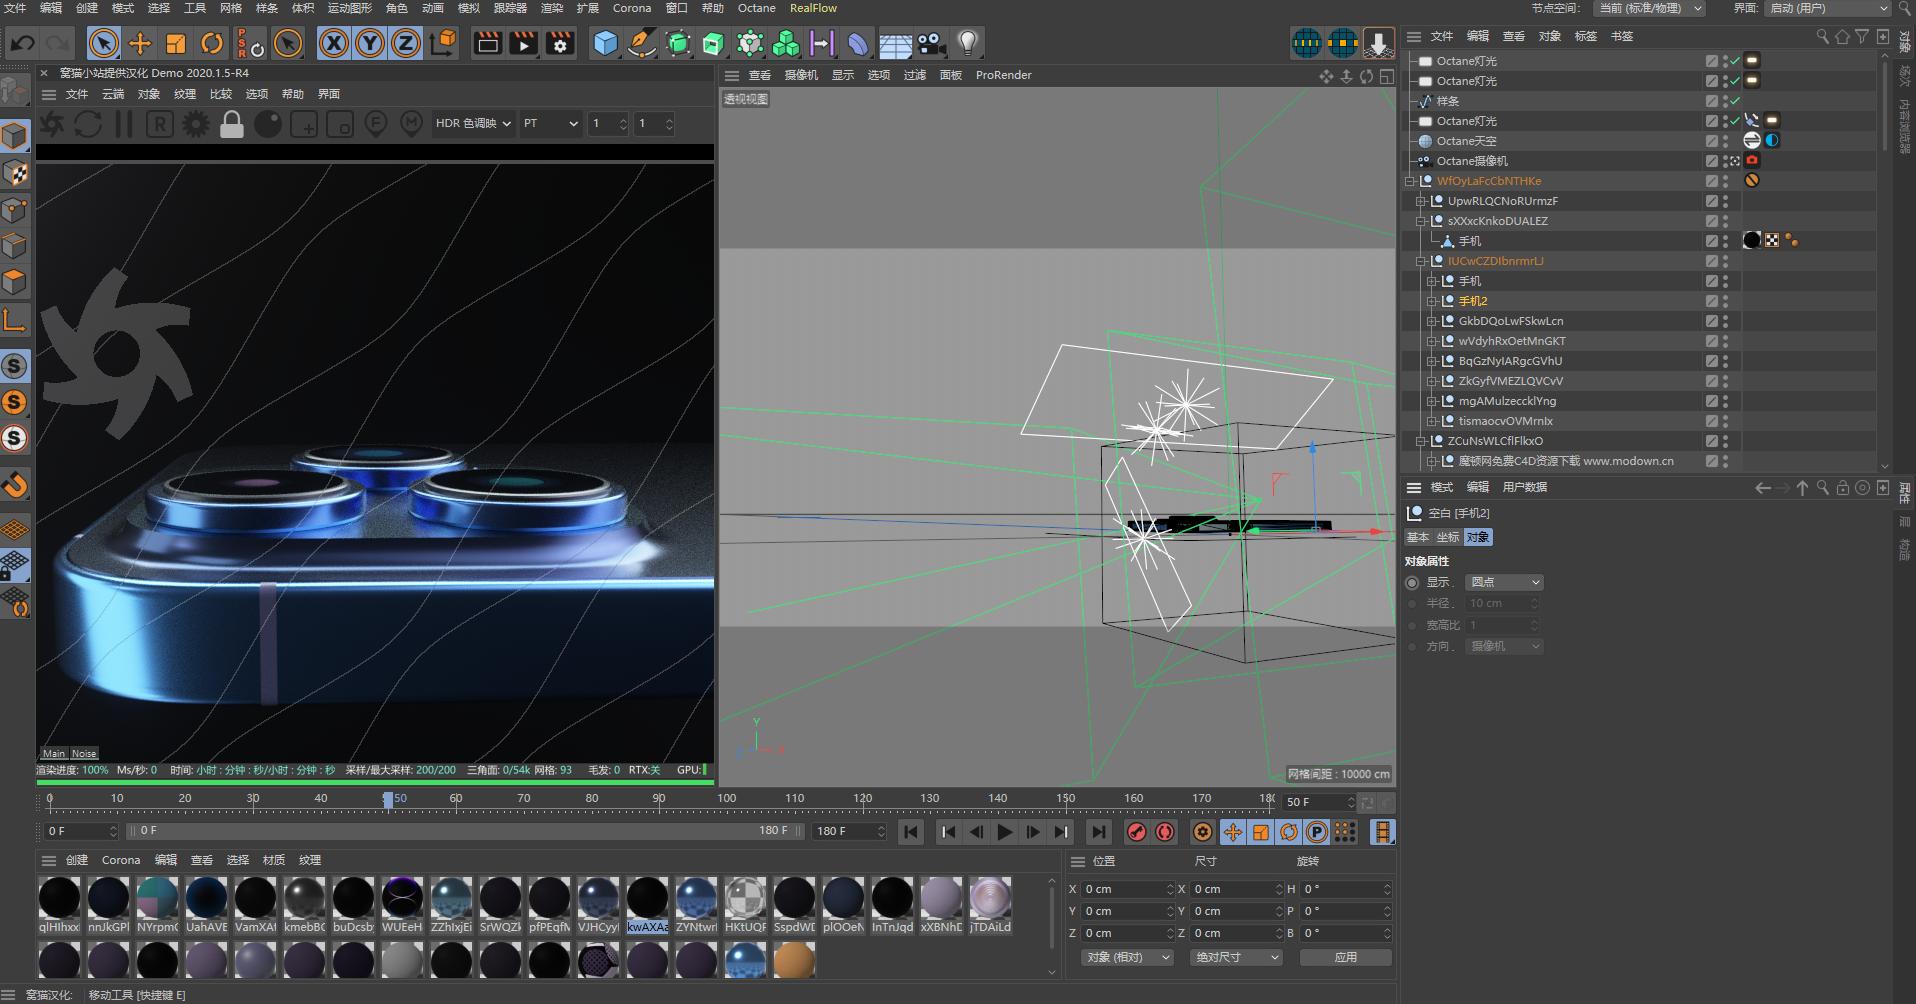1916x1004 pixels.
Task: Open the MoGraph cloner green cubes icon
Action: coord(786,43)
